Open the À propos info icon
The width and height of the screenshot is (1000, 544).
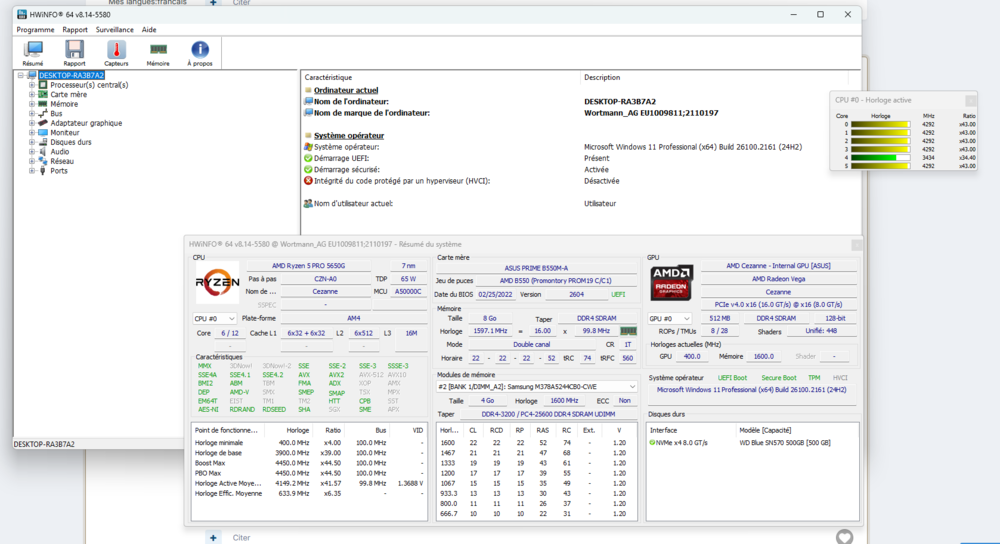200,50
